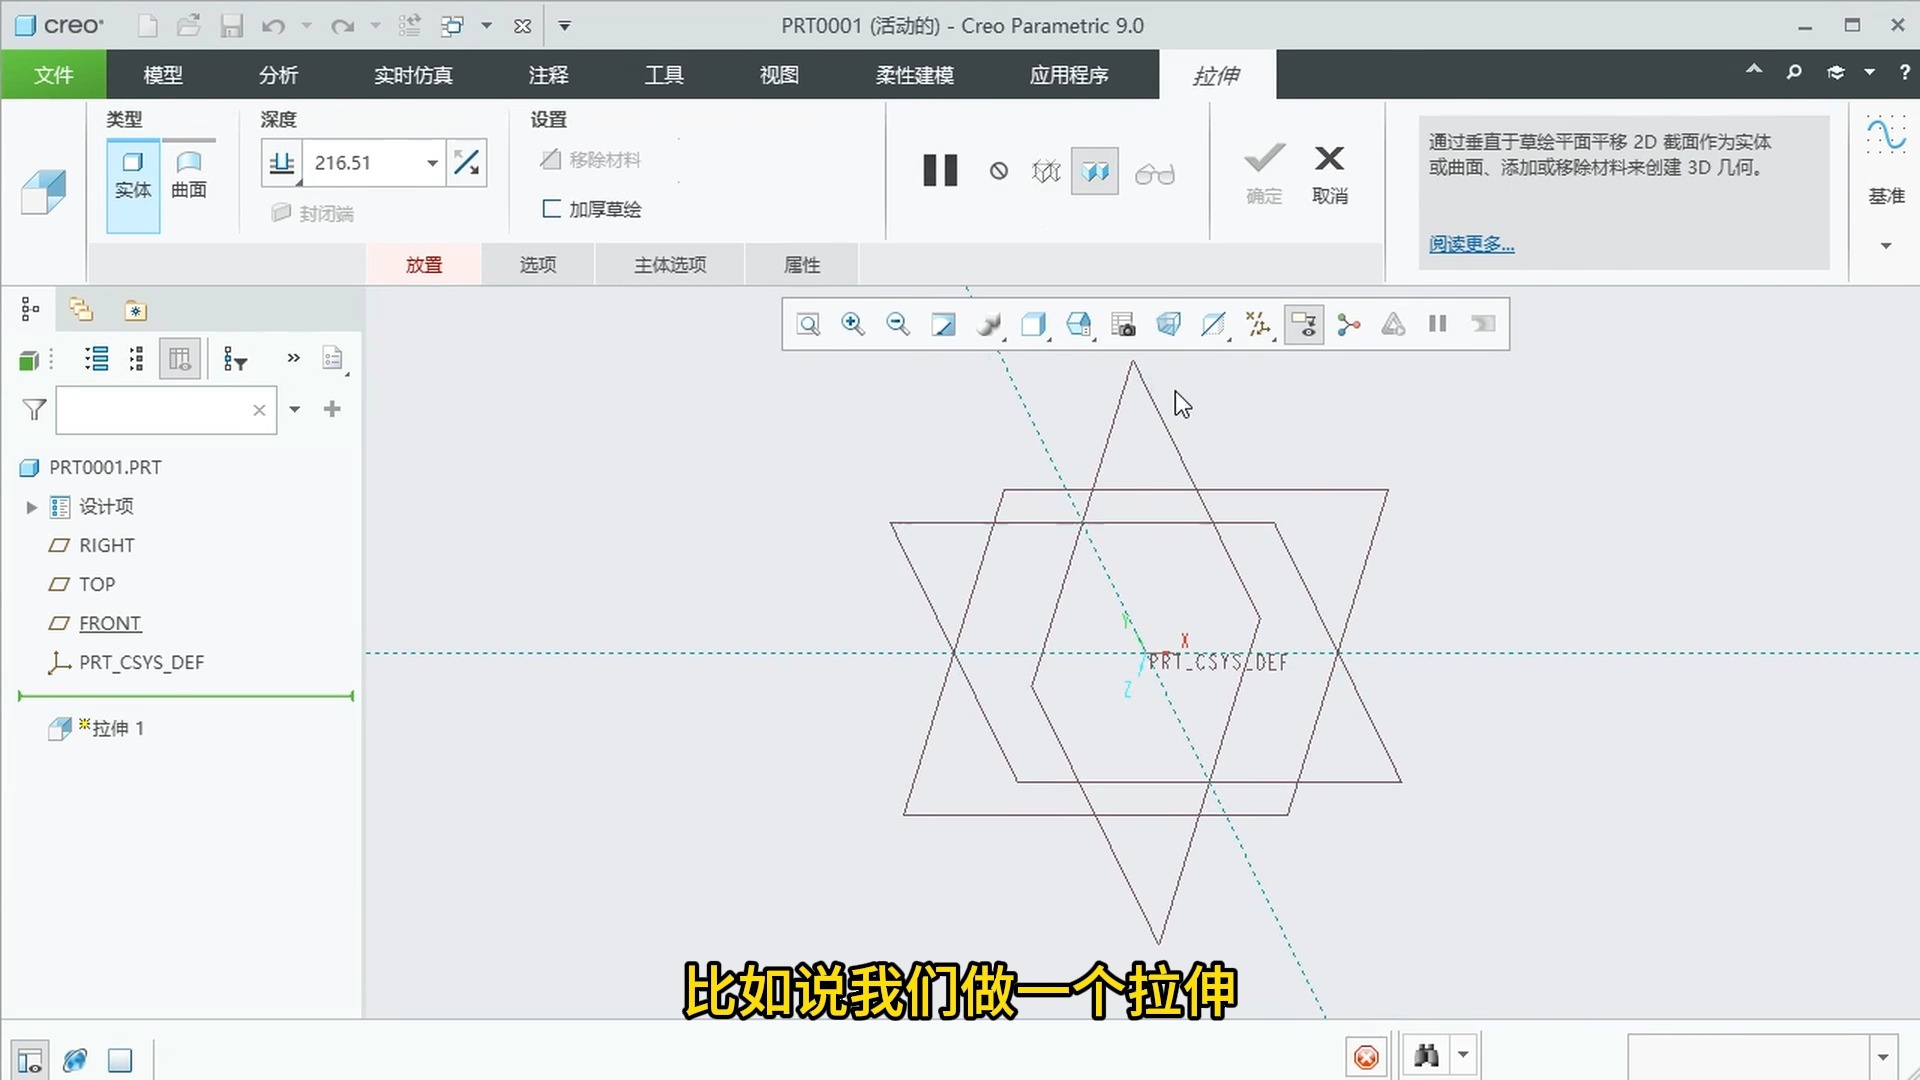1920x1080 pixels.
Task: Select the Zoom In tool
Action: [852, 324]
